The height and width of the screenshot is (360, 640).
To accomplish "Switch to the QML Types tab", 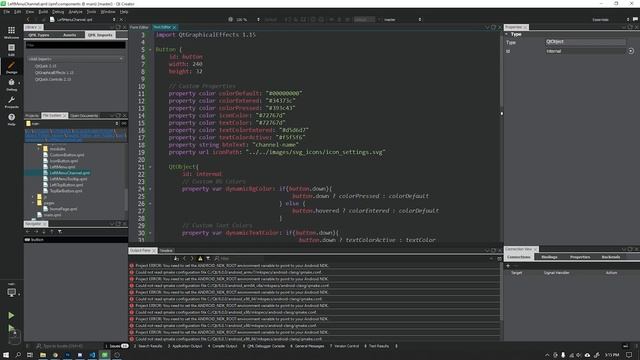I will point(39,35).
